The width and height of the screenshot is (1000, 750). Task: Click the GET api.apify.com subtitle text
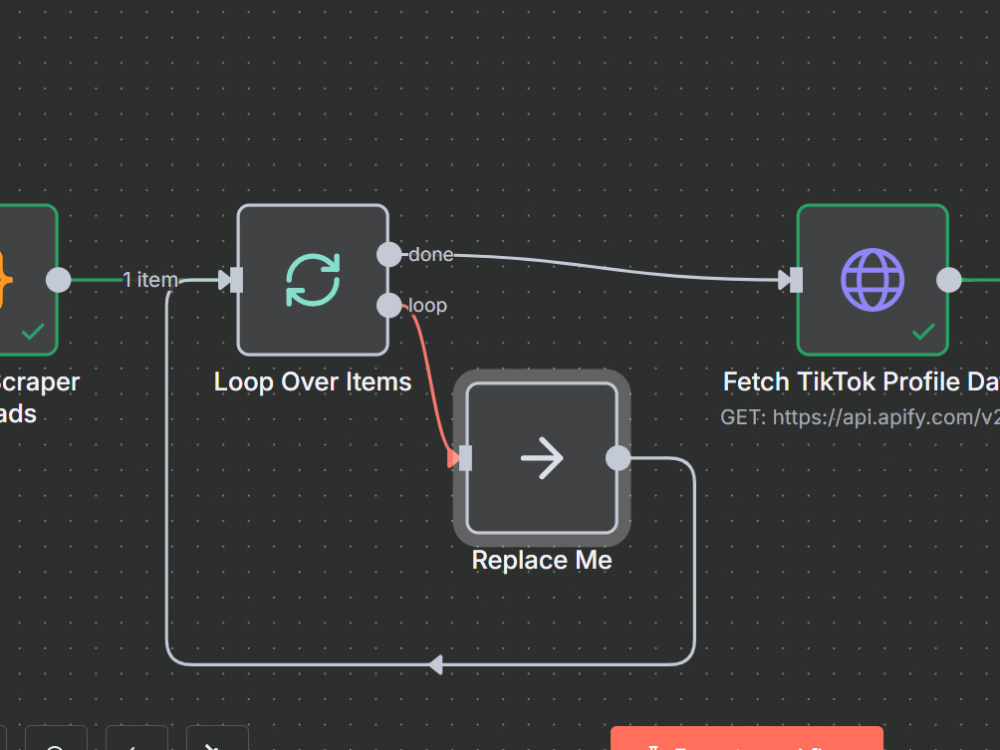(860, 417)
